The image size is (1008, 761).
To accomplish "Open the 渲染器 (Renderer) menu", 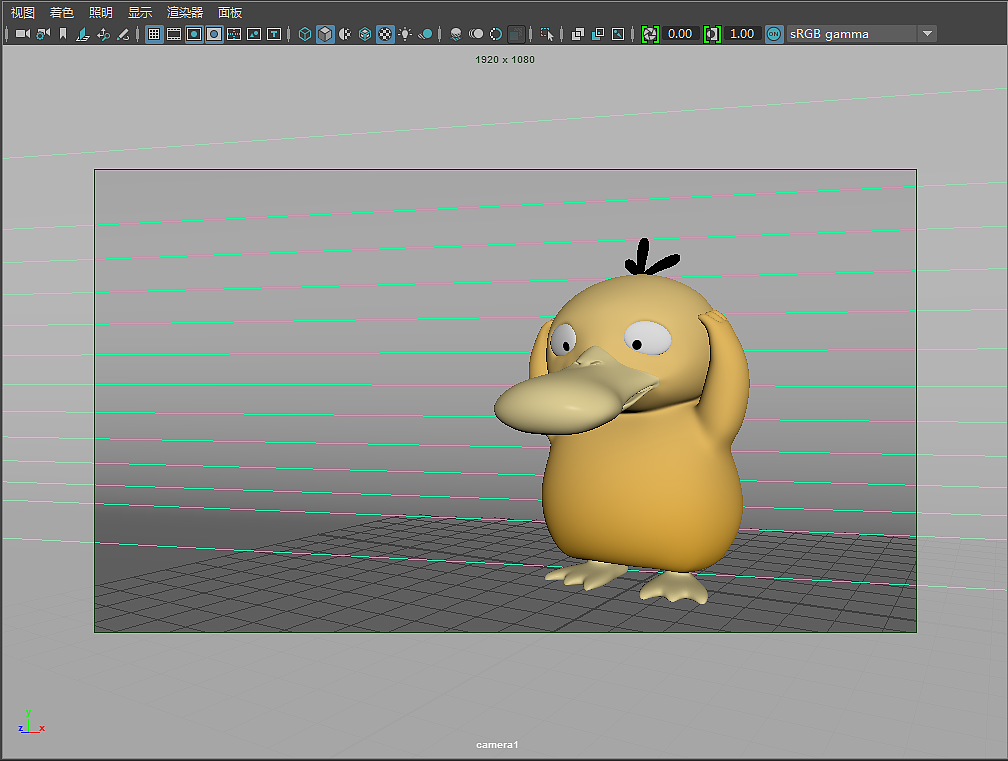I will click(x=185, y=13).
